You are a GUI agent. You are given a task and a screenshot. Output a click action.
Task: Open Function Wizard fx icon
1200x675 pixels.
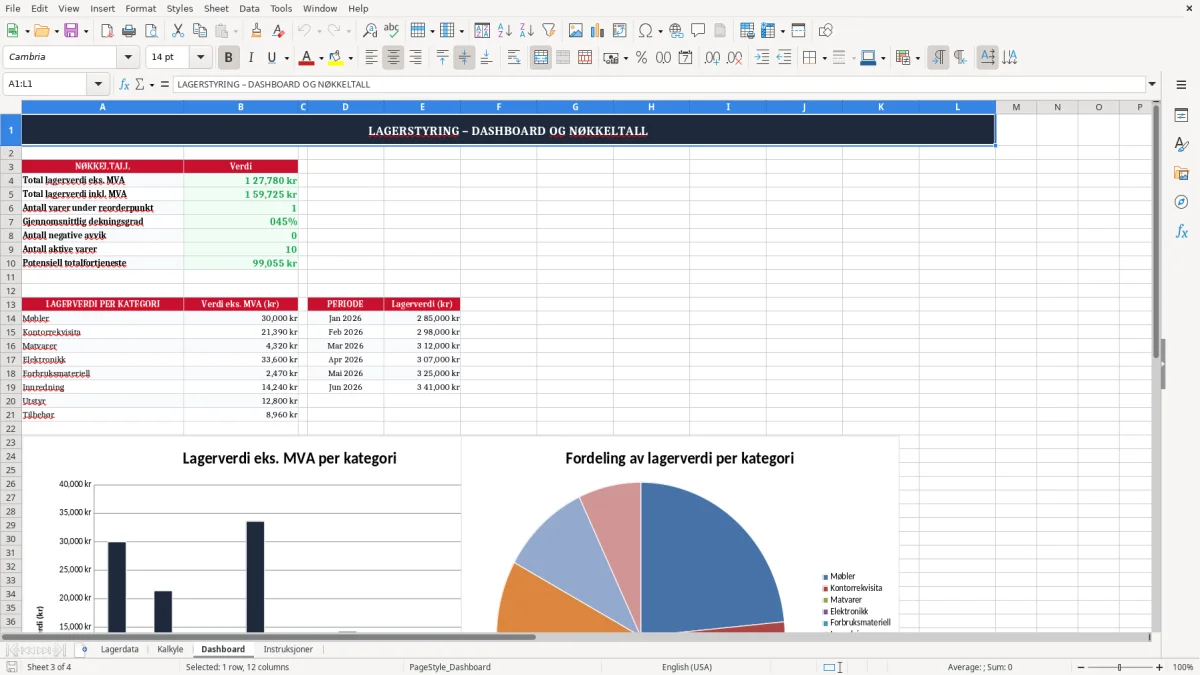(124, 84)
